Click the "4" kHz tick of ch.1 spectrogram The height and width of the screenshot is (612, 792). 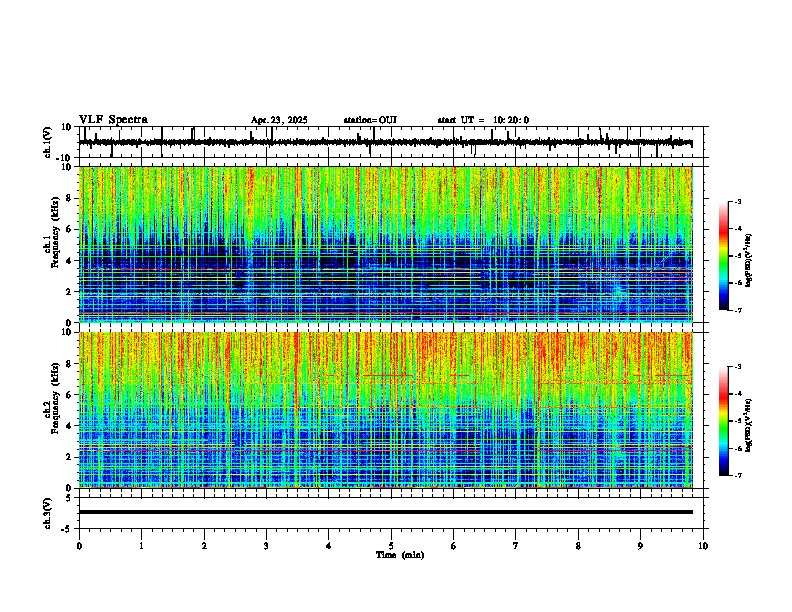coord(69,261)
